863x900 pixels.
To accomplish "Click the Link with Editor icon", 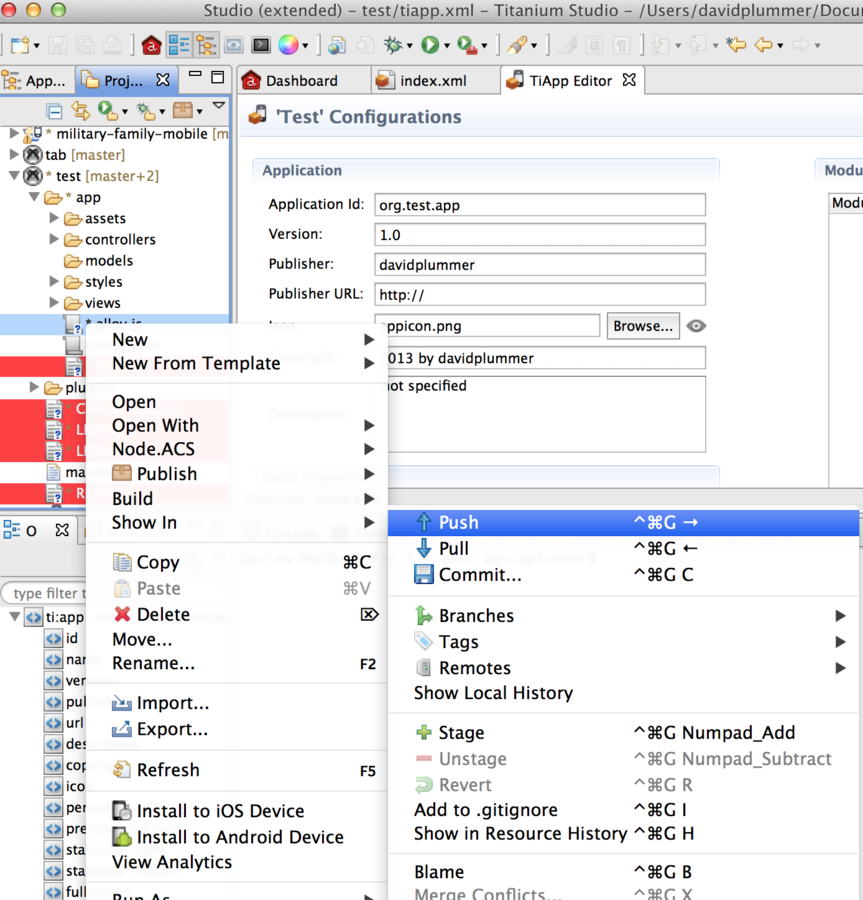I will pos(80,110).
